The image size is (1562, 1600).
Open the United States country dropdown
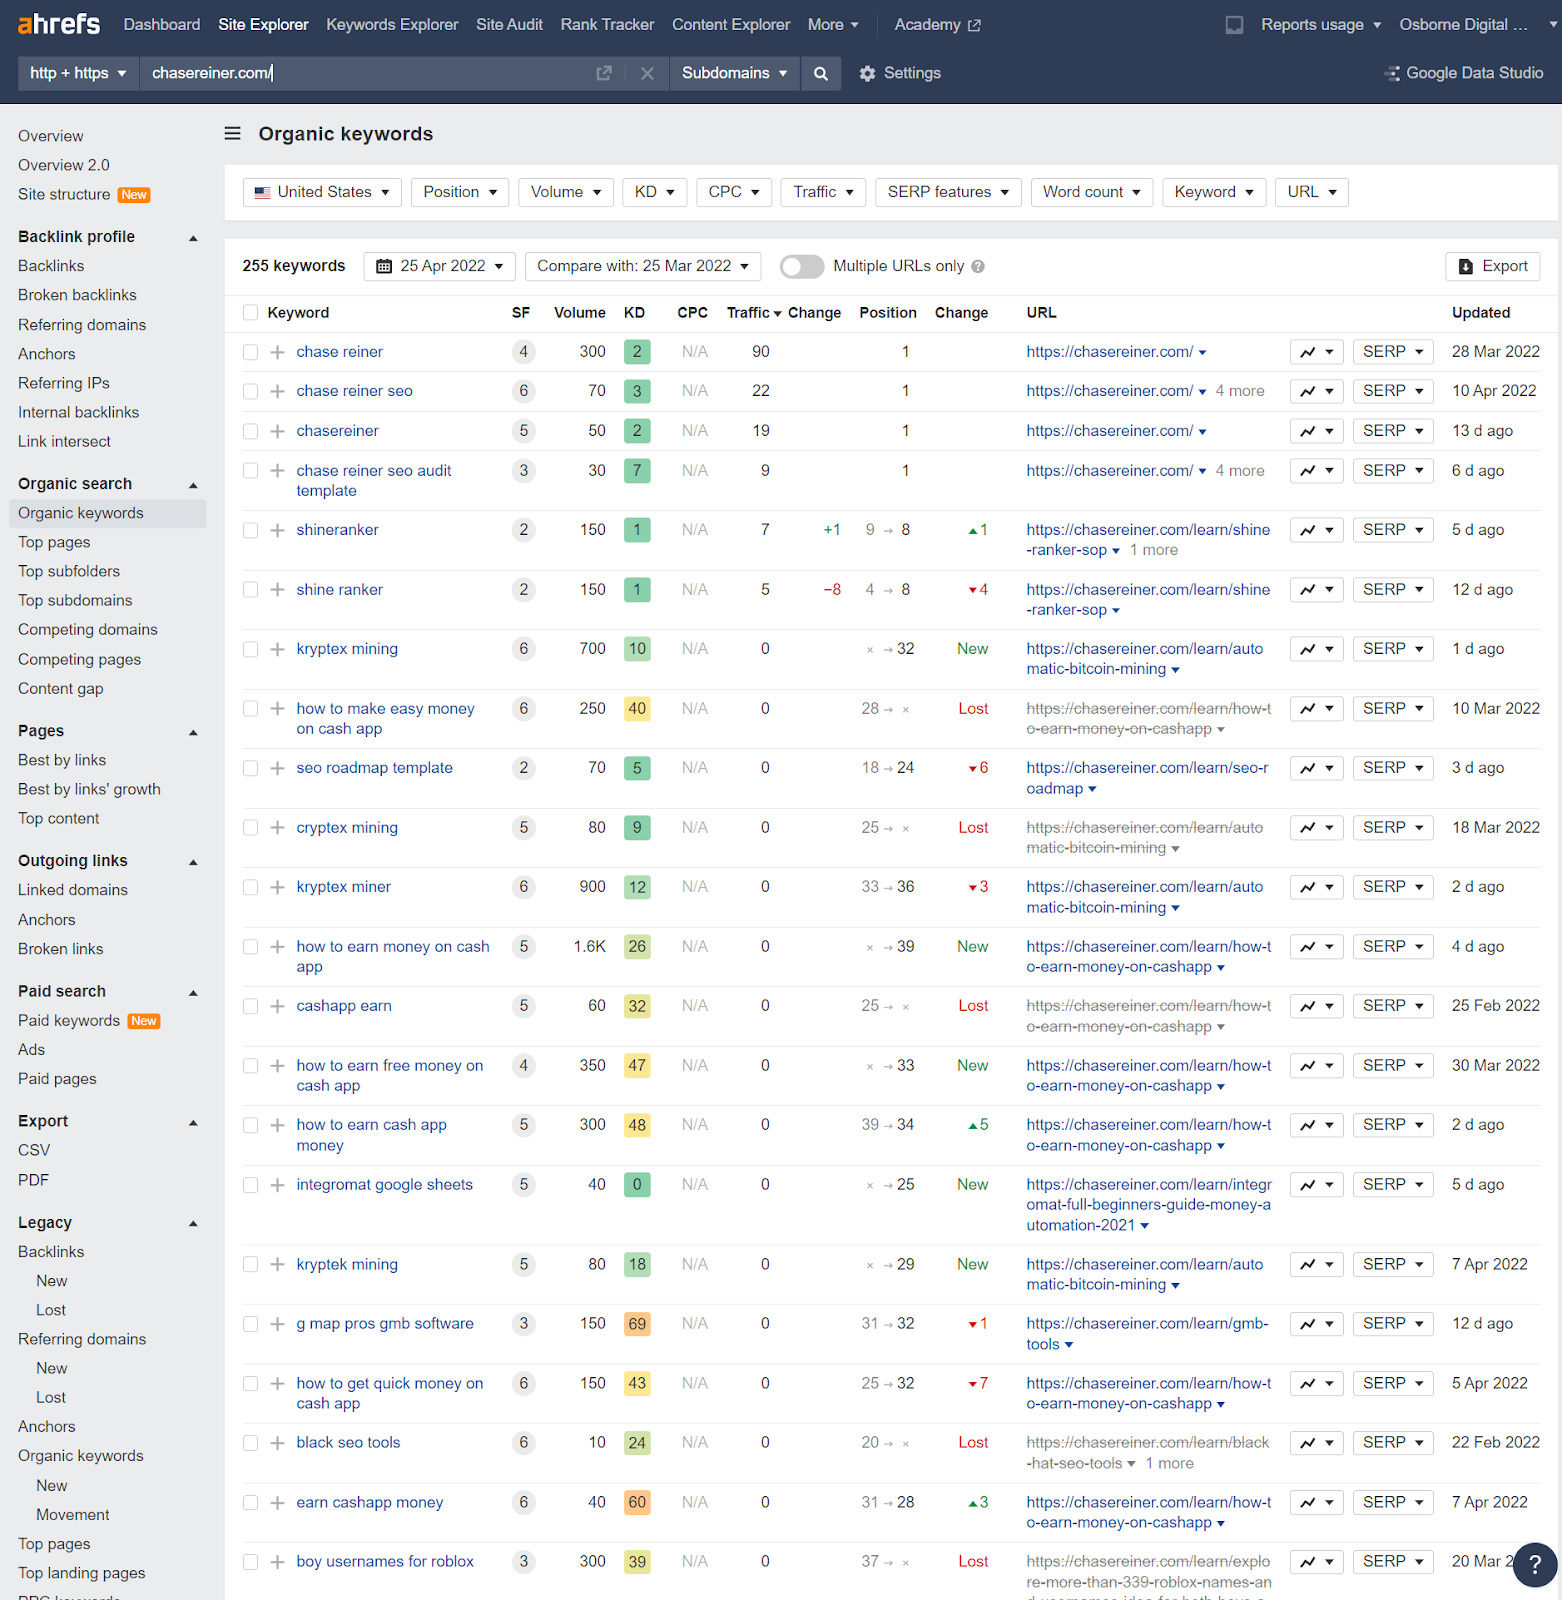click(322, 192)
